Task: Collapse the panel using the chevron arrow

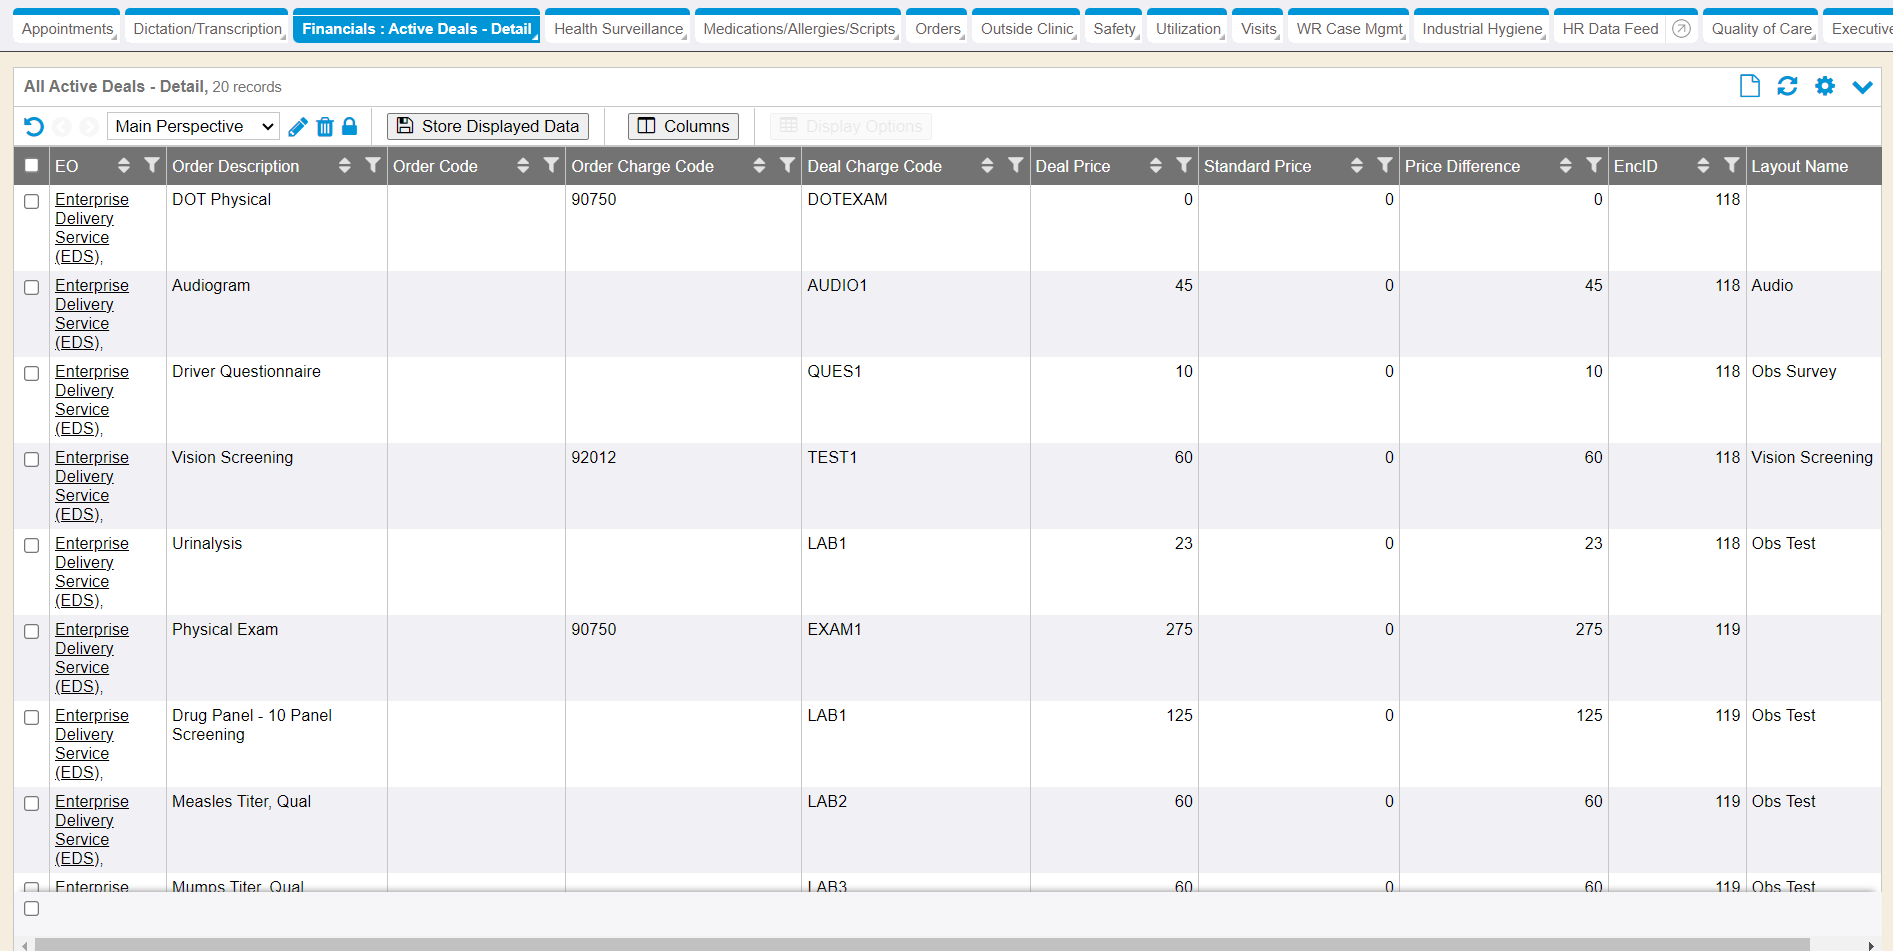Action: click(1862, 87)
